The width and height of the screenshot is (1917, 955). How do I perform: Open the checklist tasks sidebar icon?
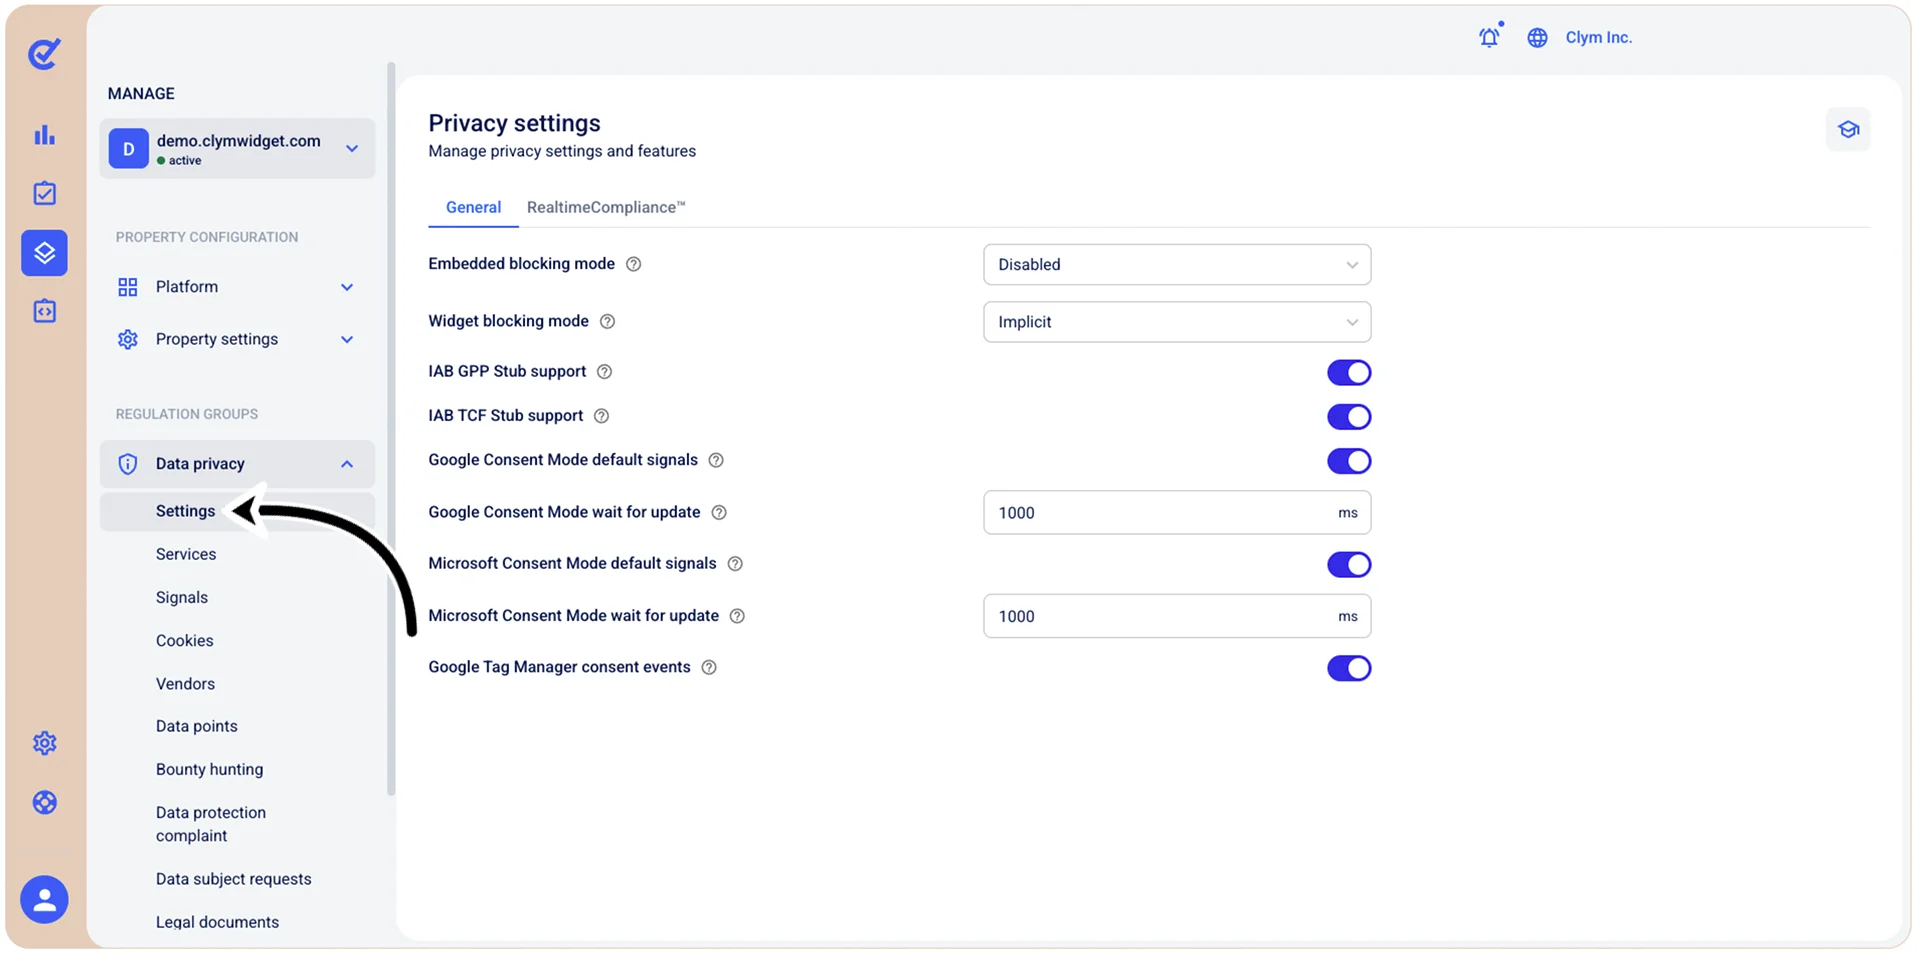(x=44, y=193)
